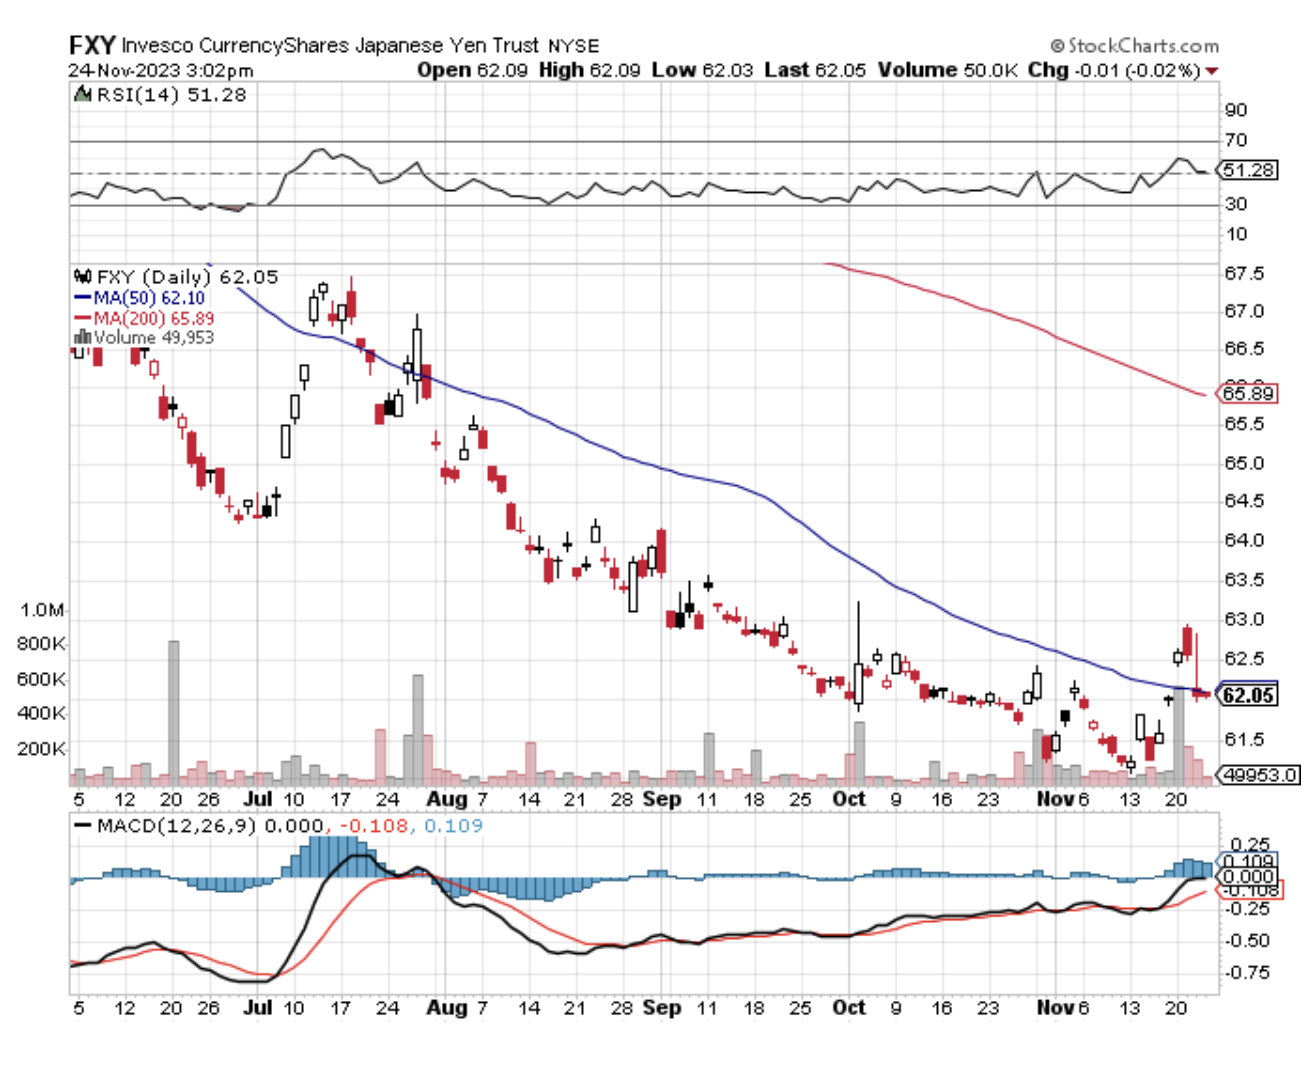Screen dimensions: 1316x1072
Task: Click the Oct label under the MACD panel
Action: [849, 1008]
